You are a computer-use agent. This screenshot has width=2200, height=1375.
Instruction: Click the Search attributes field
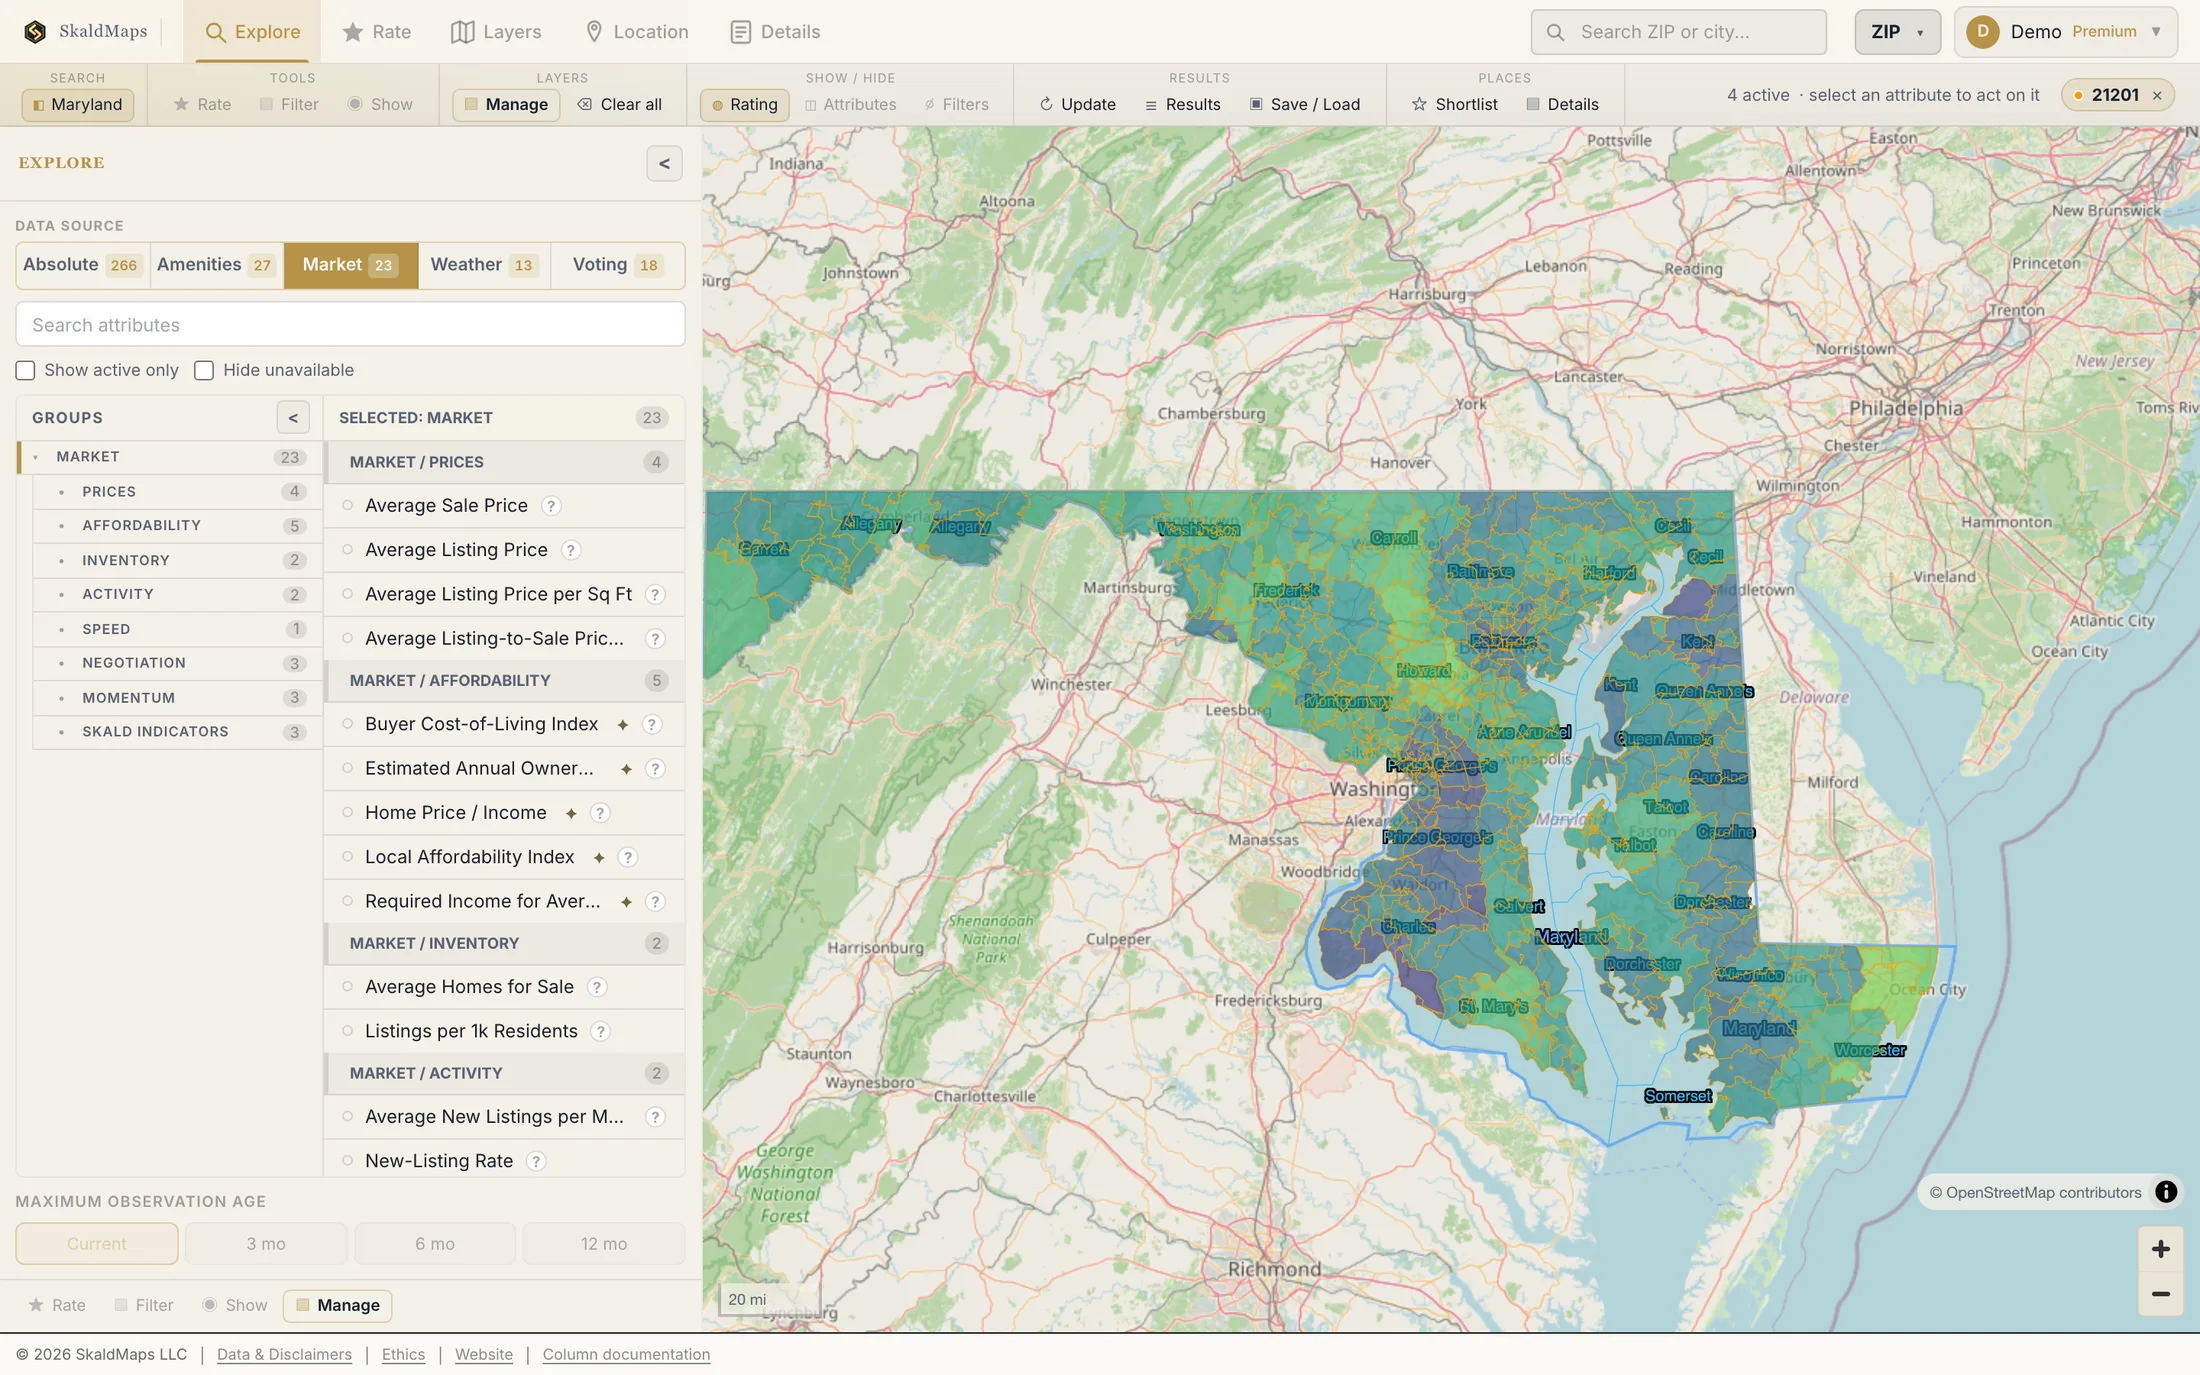click(350, 325)
